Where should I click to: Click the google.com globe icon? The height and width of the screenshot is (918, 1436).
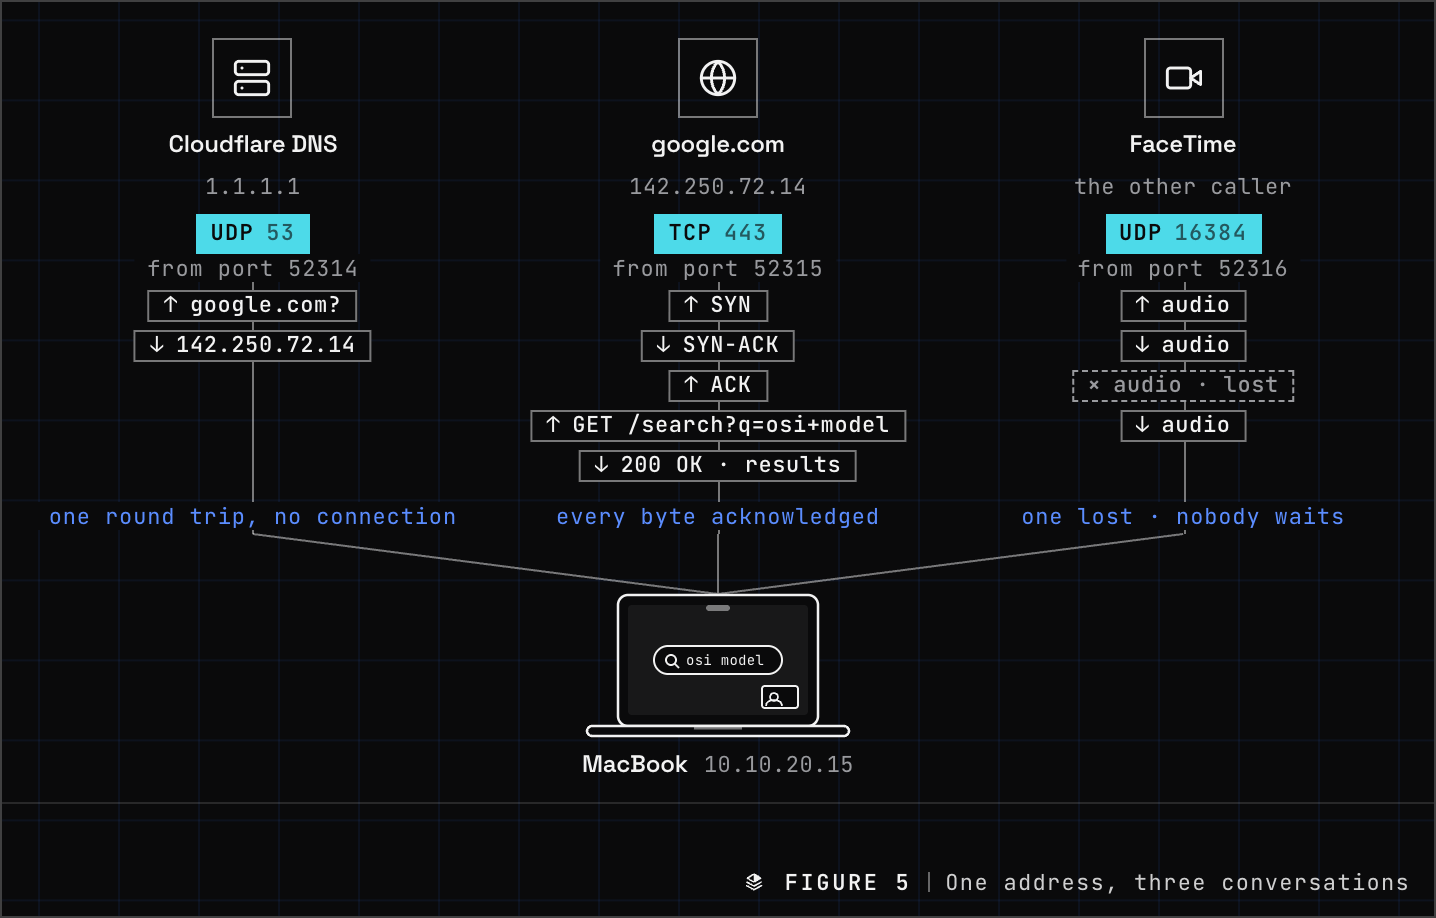click(x=718, y=78)
